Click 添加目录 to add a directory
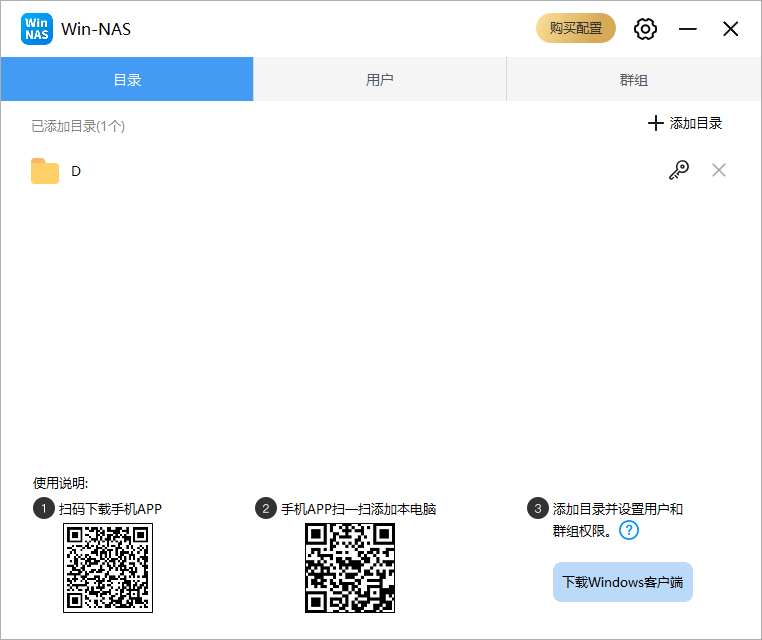 685,123
